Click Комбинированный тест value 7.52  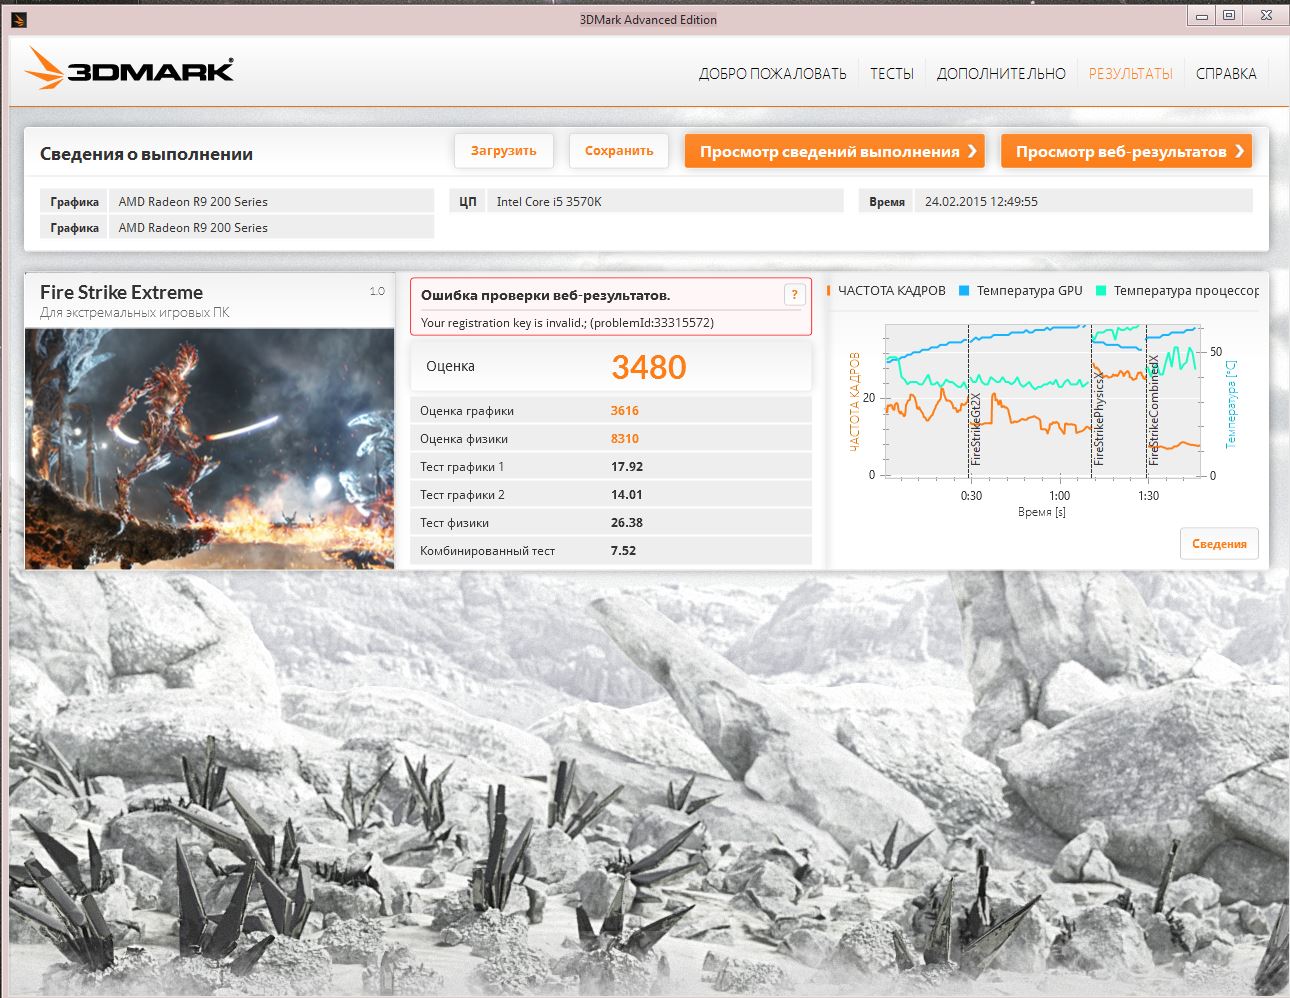pyautogui.click(x=623, y=551)
